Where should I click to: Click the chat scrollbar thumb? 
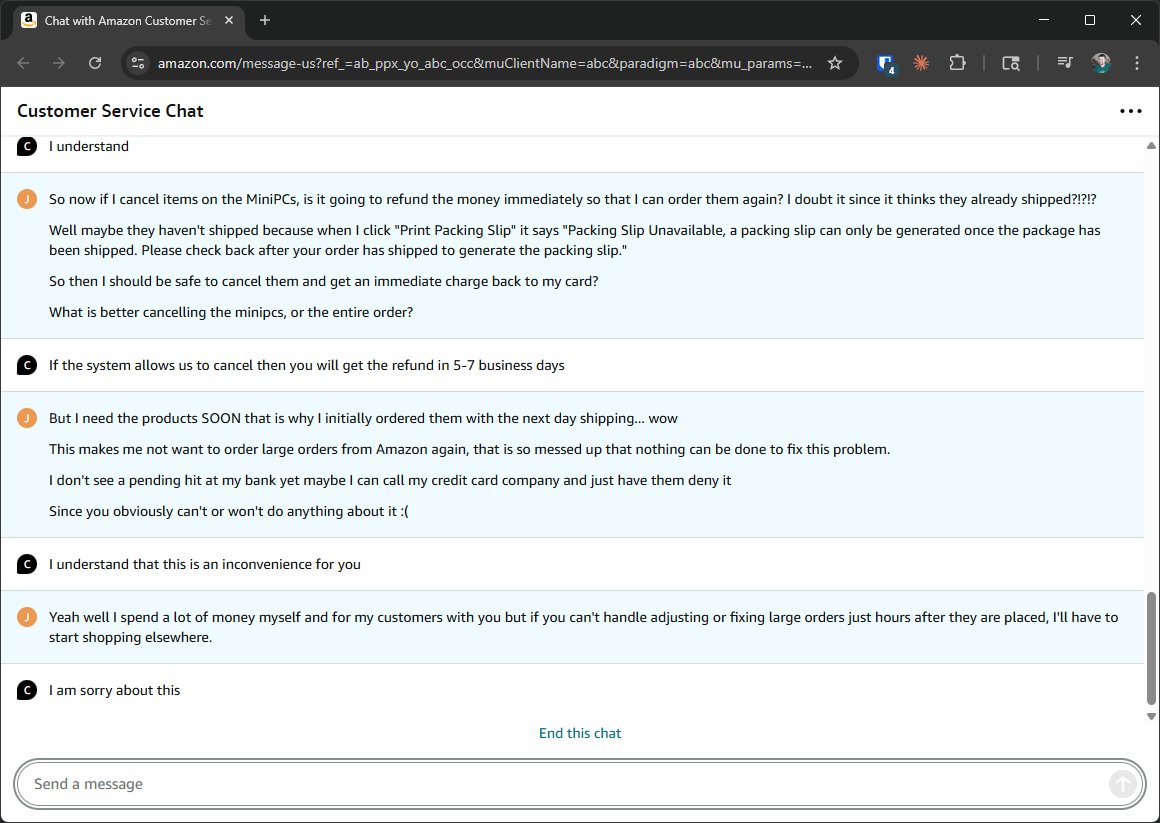pyautogui.click(x=1151, y=648)
